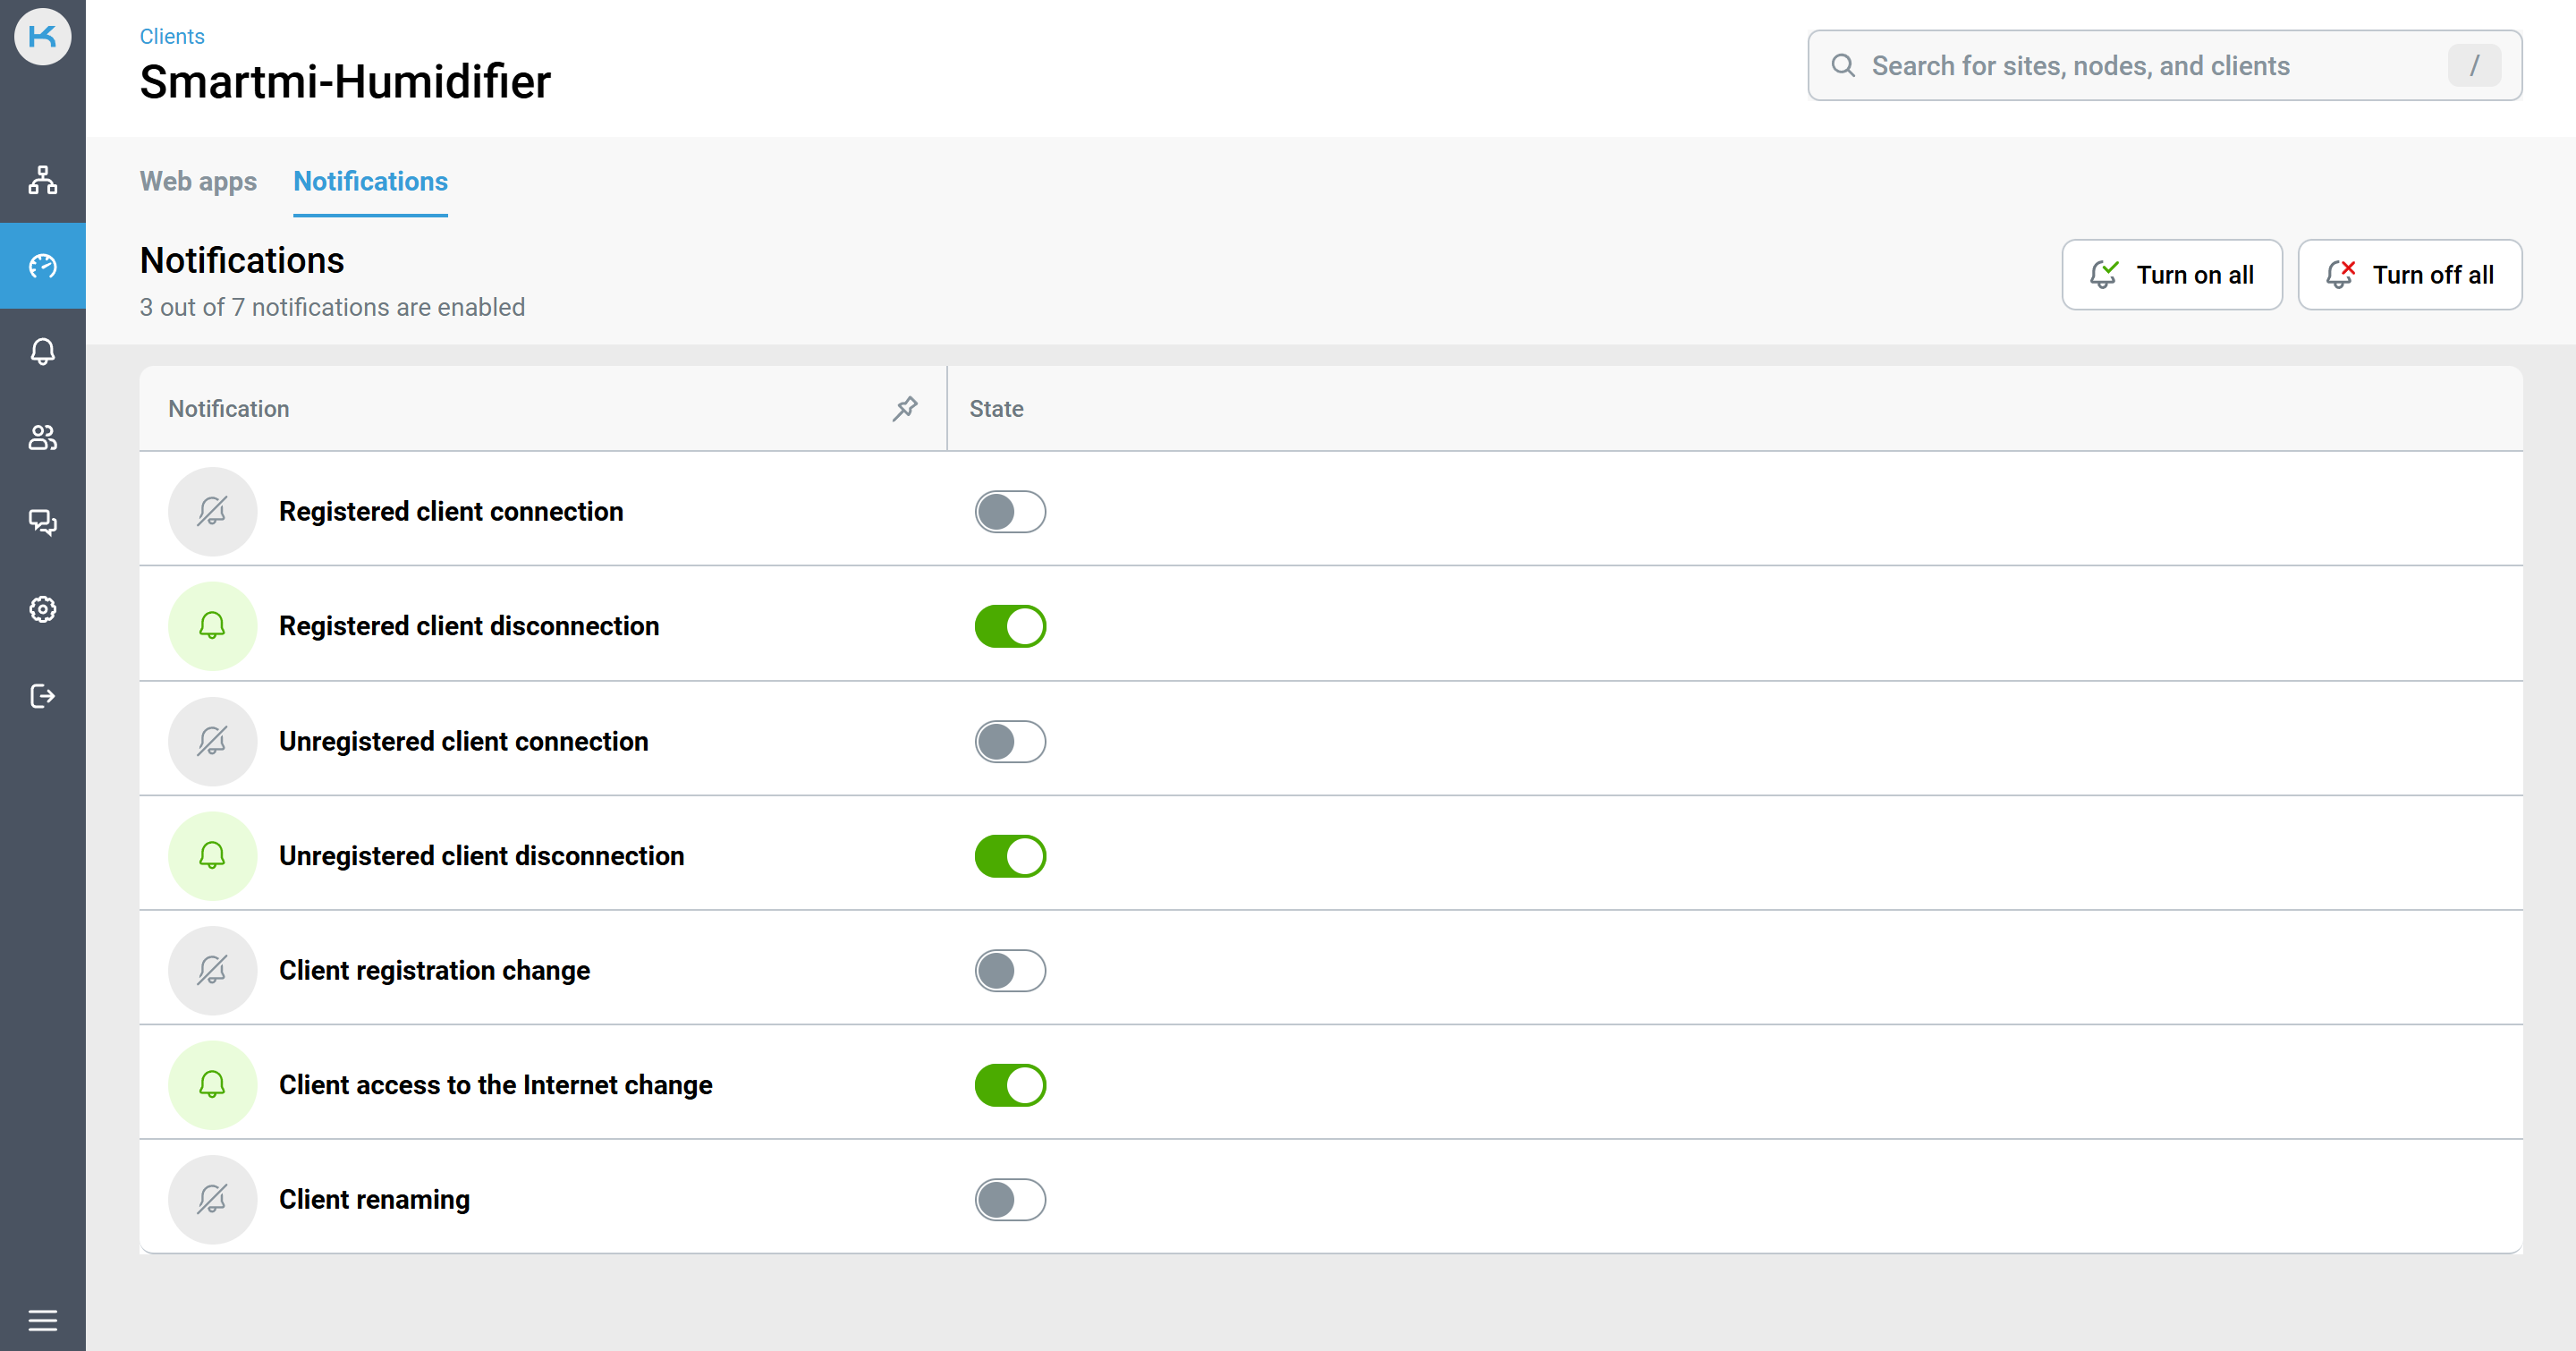Open the settings gear sidebar icon
Viewport: 2576px width, 1351px height.
pyautogui.click(x=42, y=609)
